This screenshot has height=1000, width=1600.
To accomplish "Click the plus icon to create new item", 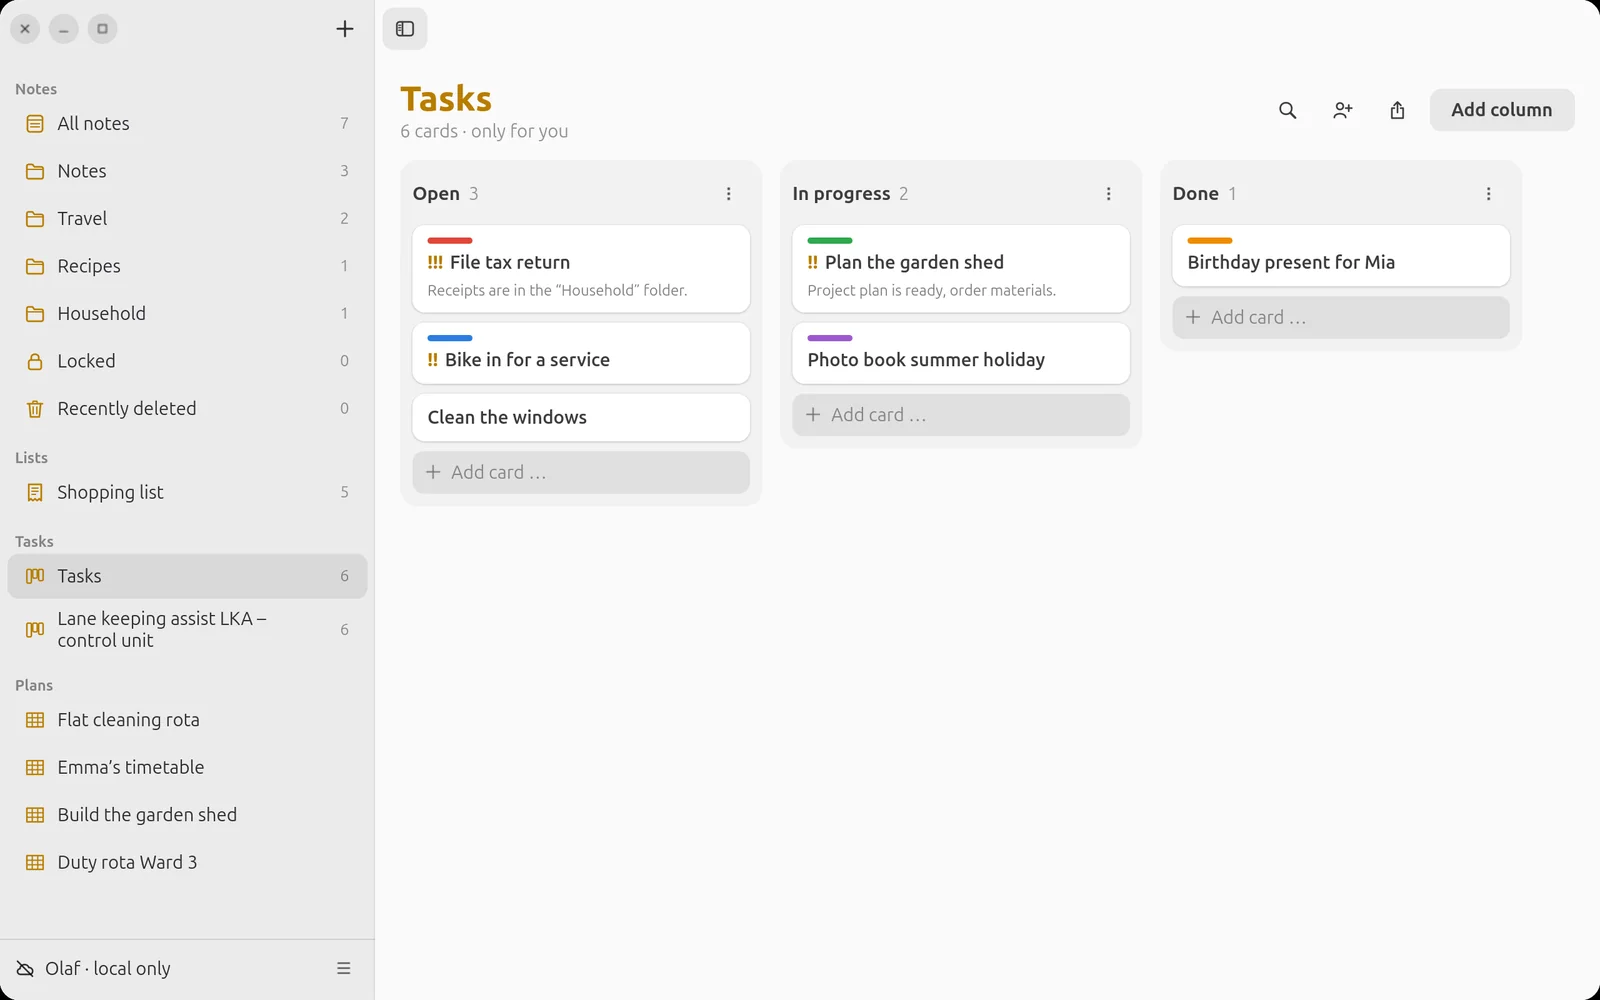I will (345, 29).
